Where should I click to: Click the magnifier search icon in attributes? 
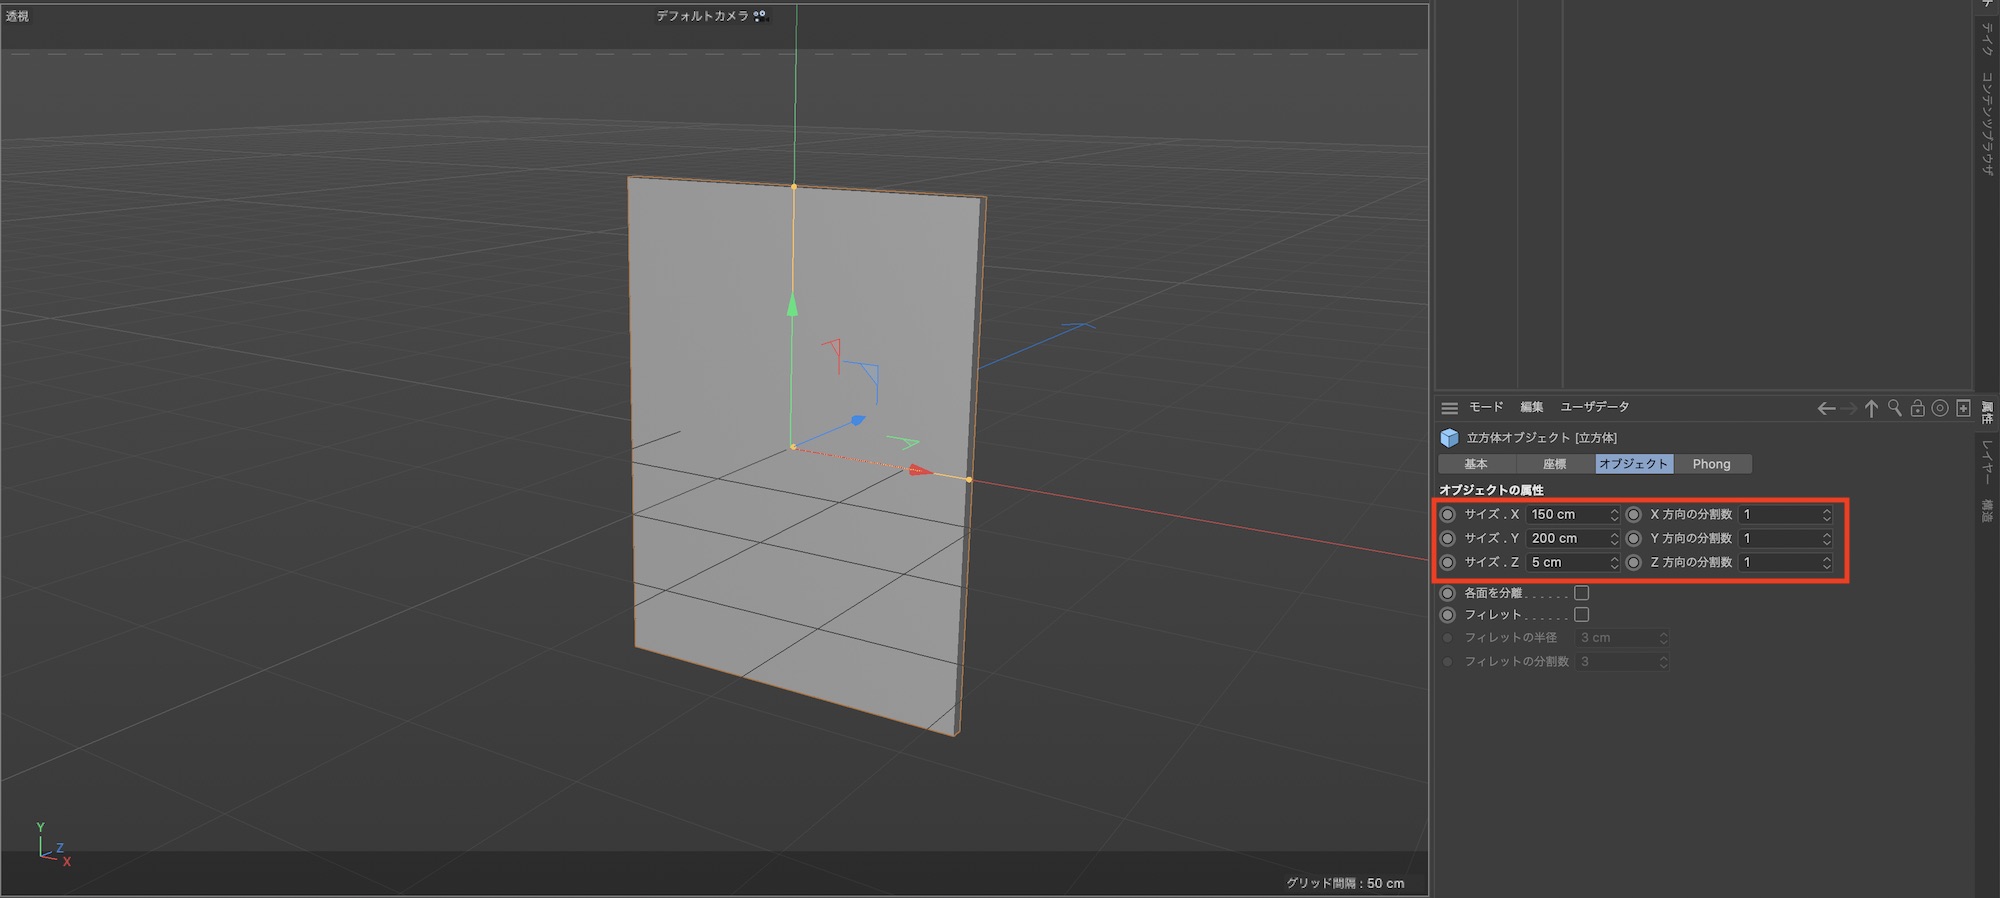tap(1894, 408)
